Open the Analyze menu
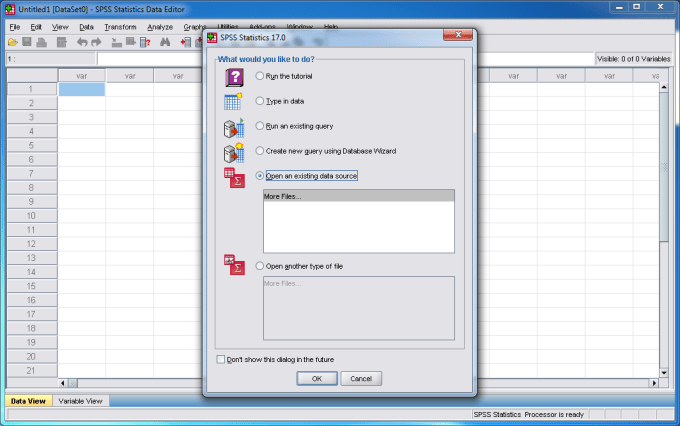Viewport: 680px width, 426px height. (160, 27)
